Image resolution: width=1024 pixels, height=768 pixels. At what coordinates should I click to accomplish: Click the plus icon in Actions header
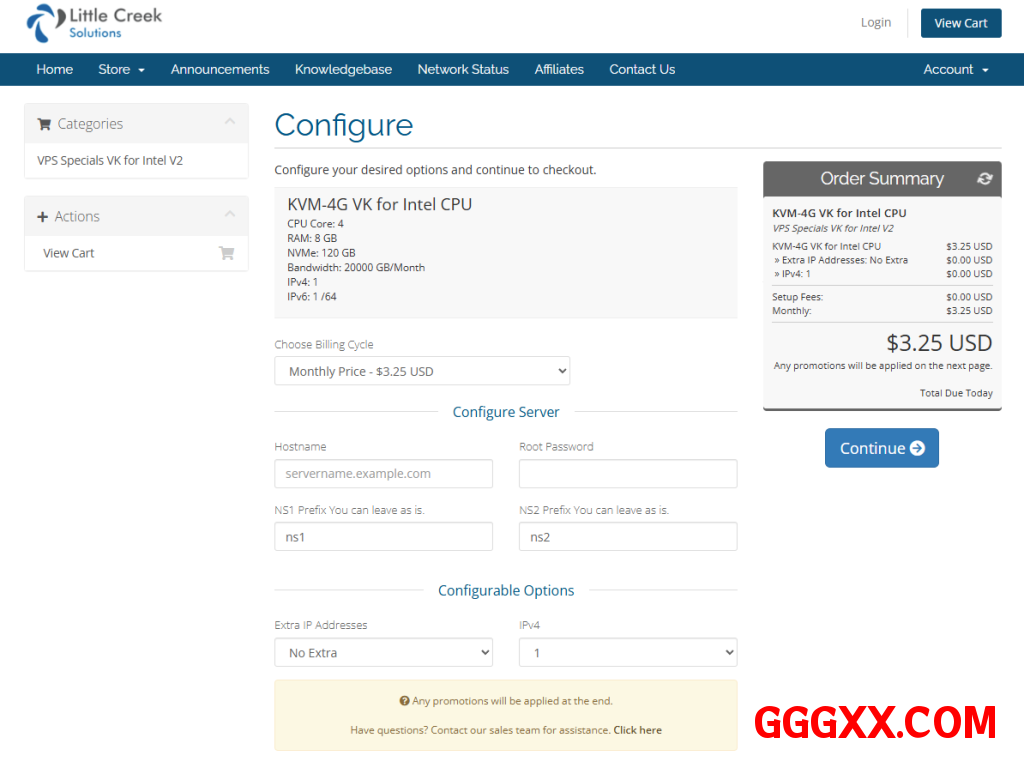pyautogui.click(x=43, y=217)
